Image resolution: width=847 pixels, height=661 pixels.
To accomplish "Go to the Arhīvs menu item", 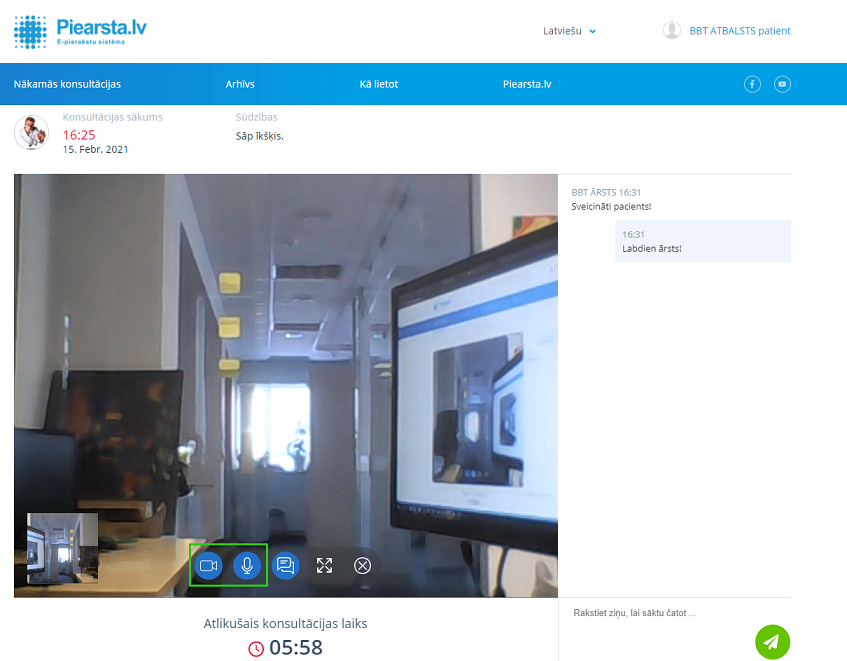I will (x=240, y=84).
